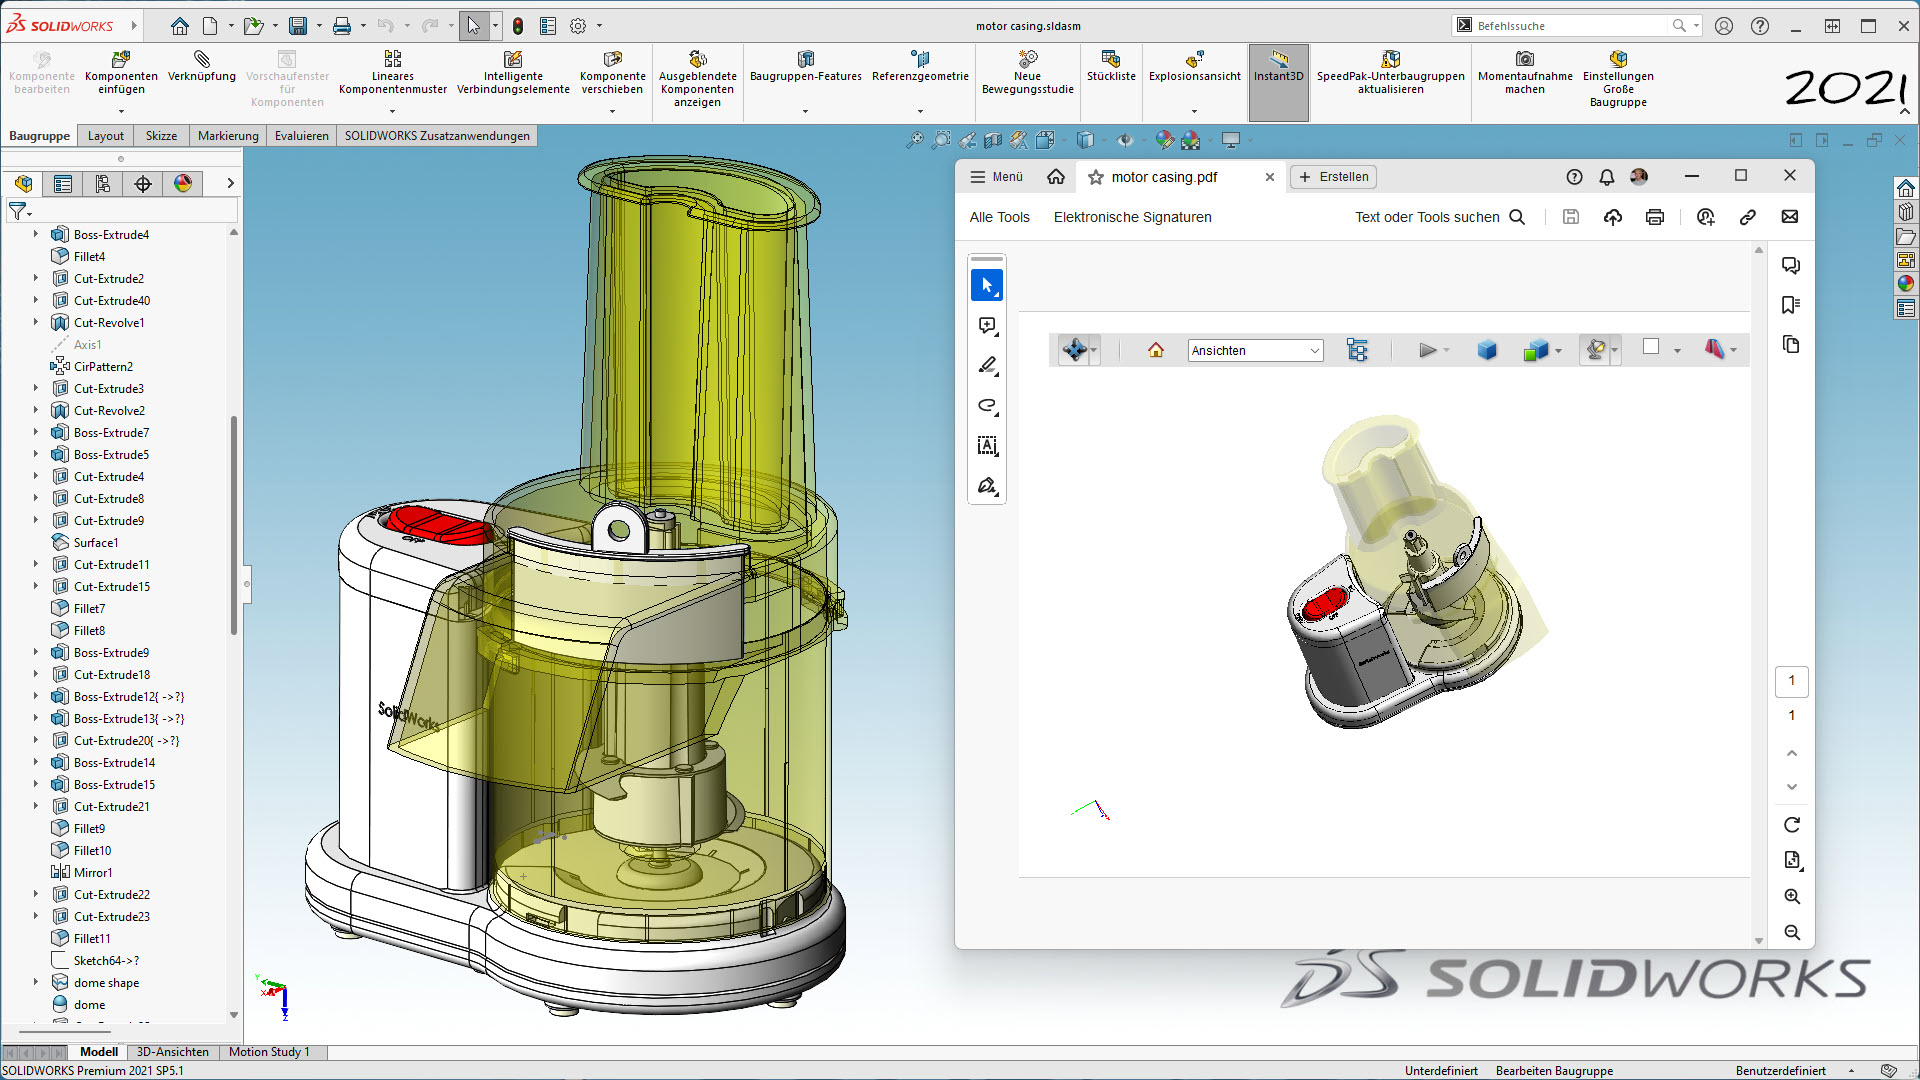
Task: Click Momentaufnahme machen icon
Action: [1525, 60]
